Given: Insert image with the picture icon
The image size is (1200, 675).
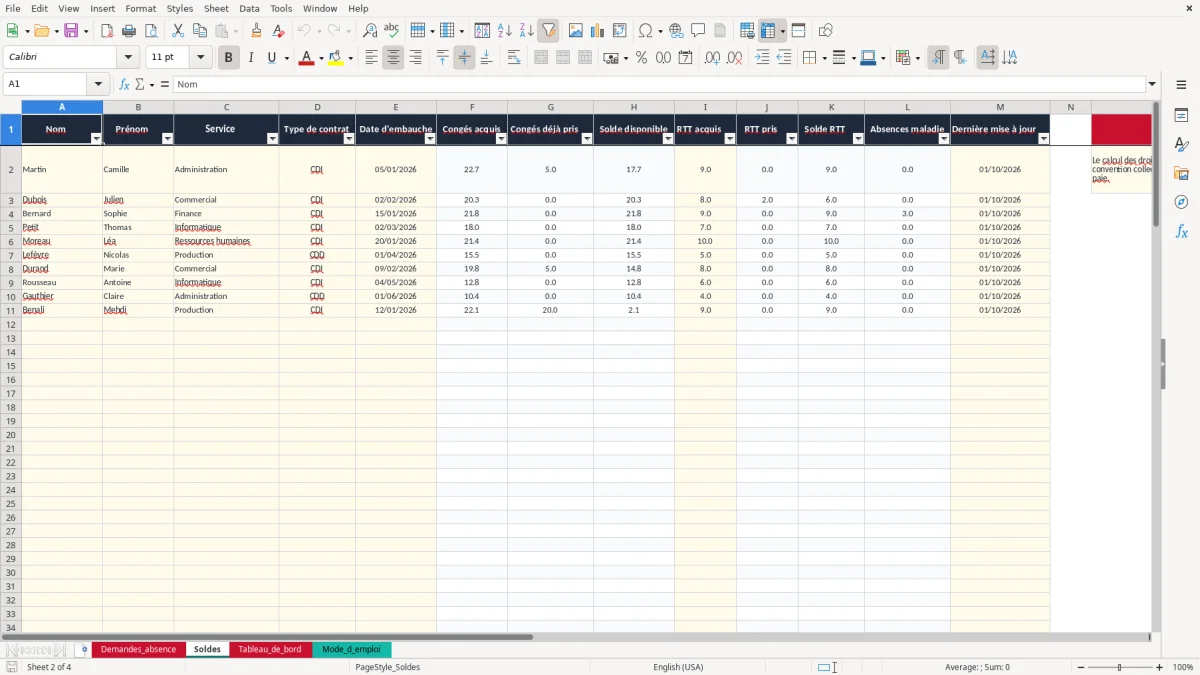Looking at the screenshot, I should pyautogui.click(x=576, y=31).
